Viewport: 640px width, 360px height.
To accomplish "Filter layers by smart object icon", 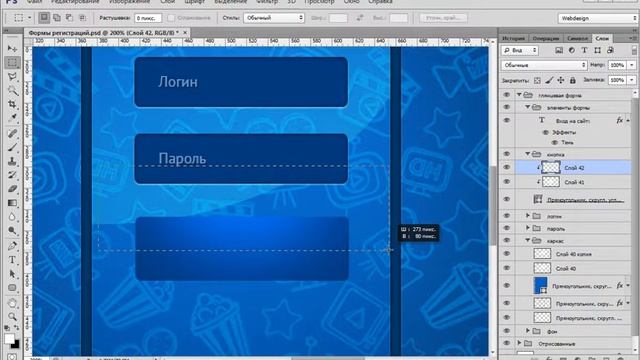I will click(610, 50).
